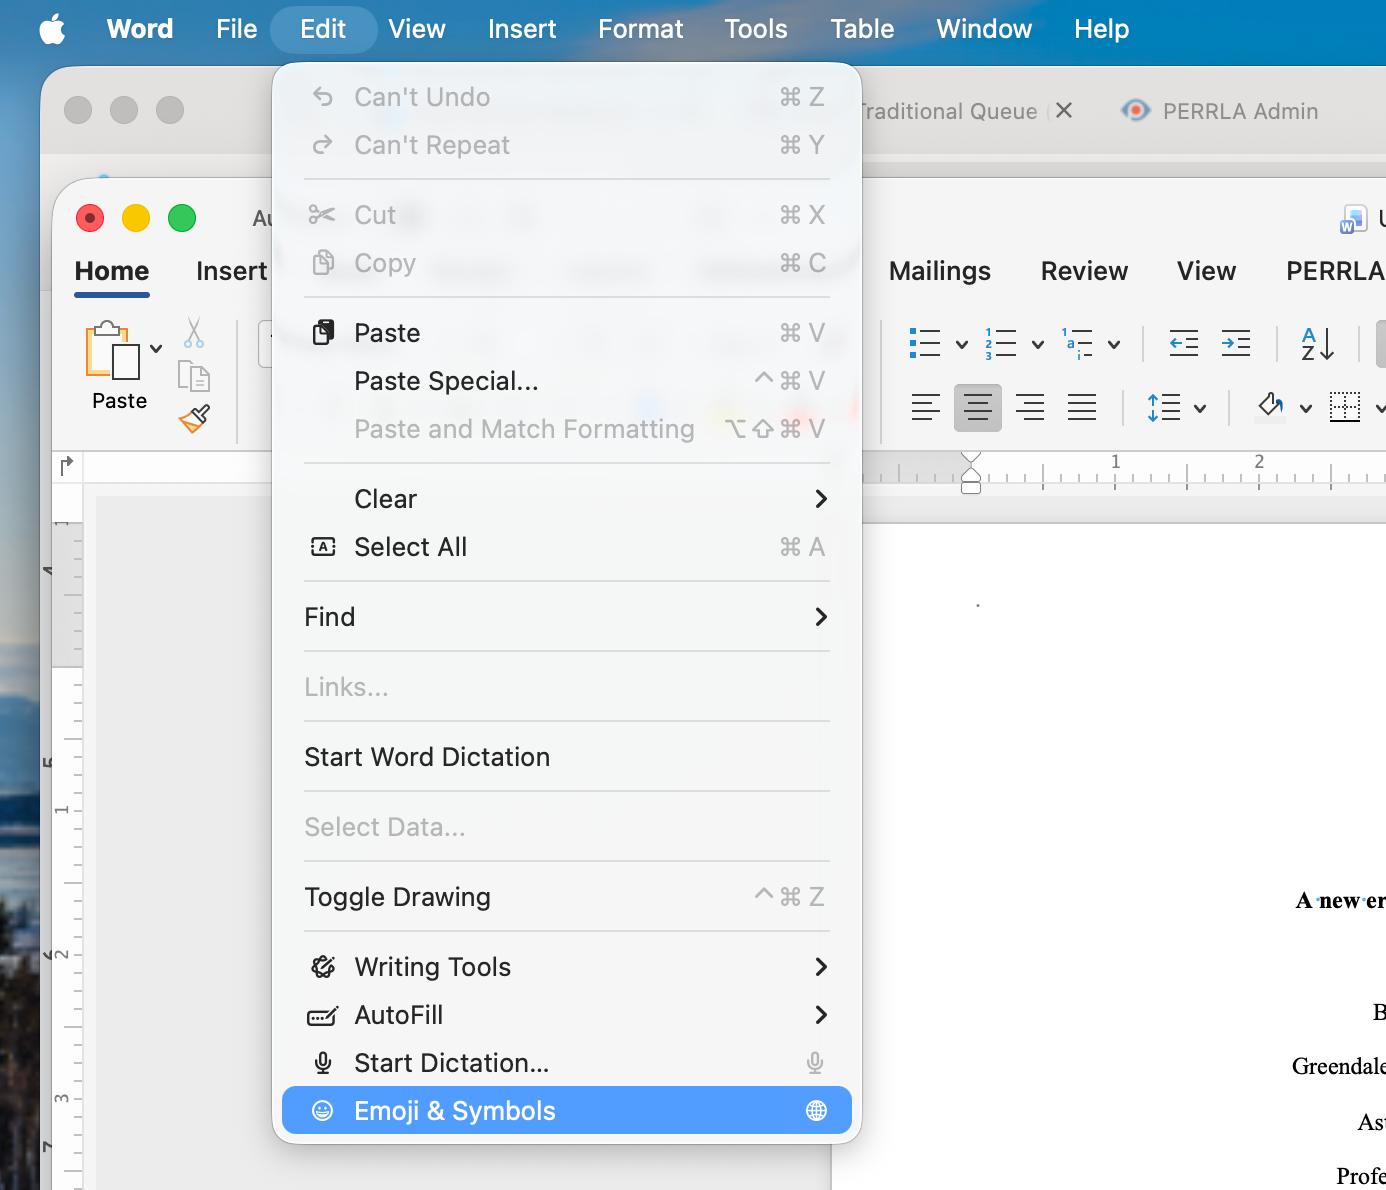This screenshot has height=1190, width=1386.
Task: Expand the Clear submenu
Action: click(x=567, y=499)
